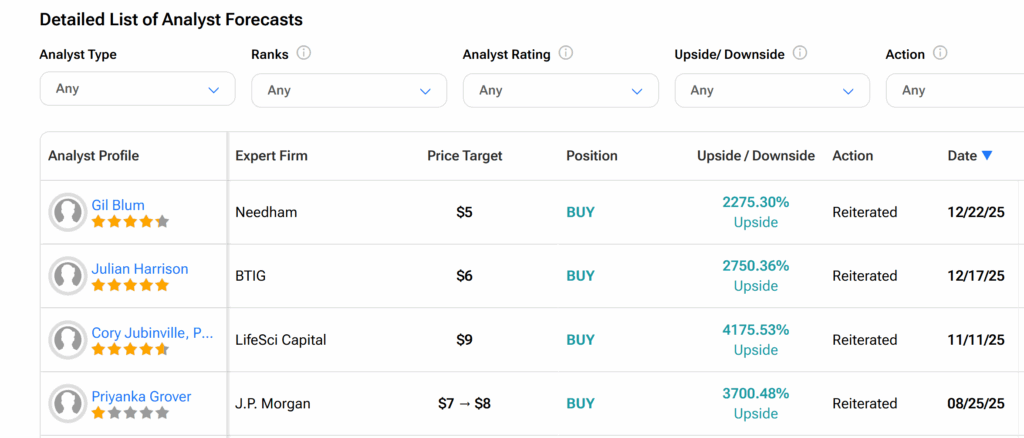Viewport: 1024px width, 438px height.
Task: Click Priyanka Grover's profile avatar
Action: [x=68, y=404]
